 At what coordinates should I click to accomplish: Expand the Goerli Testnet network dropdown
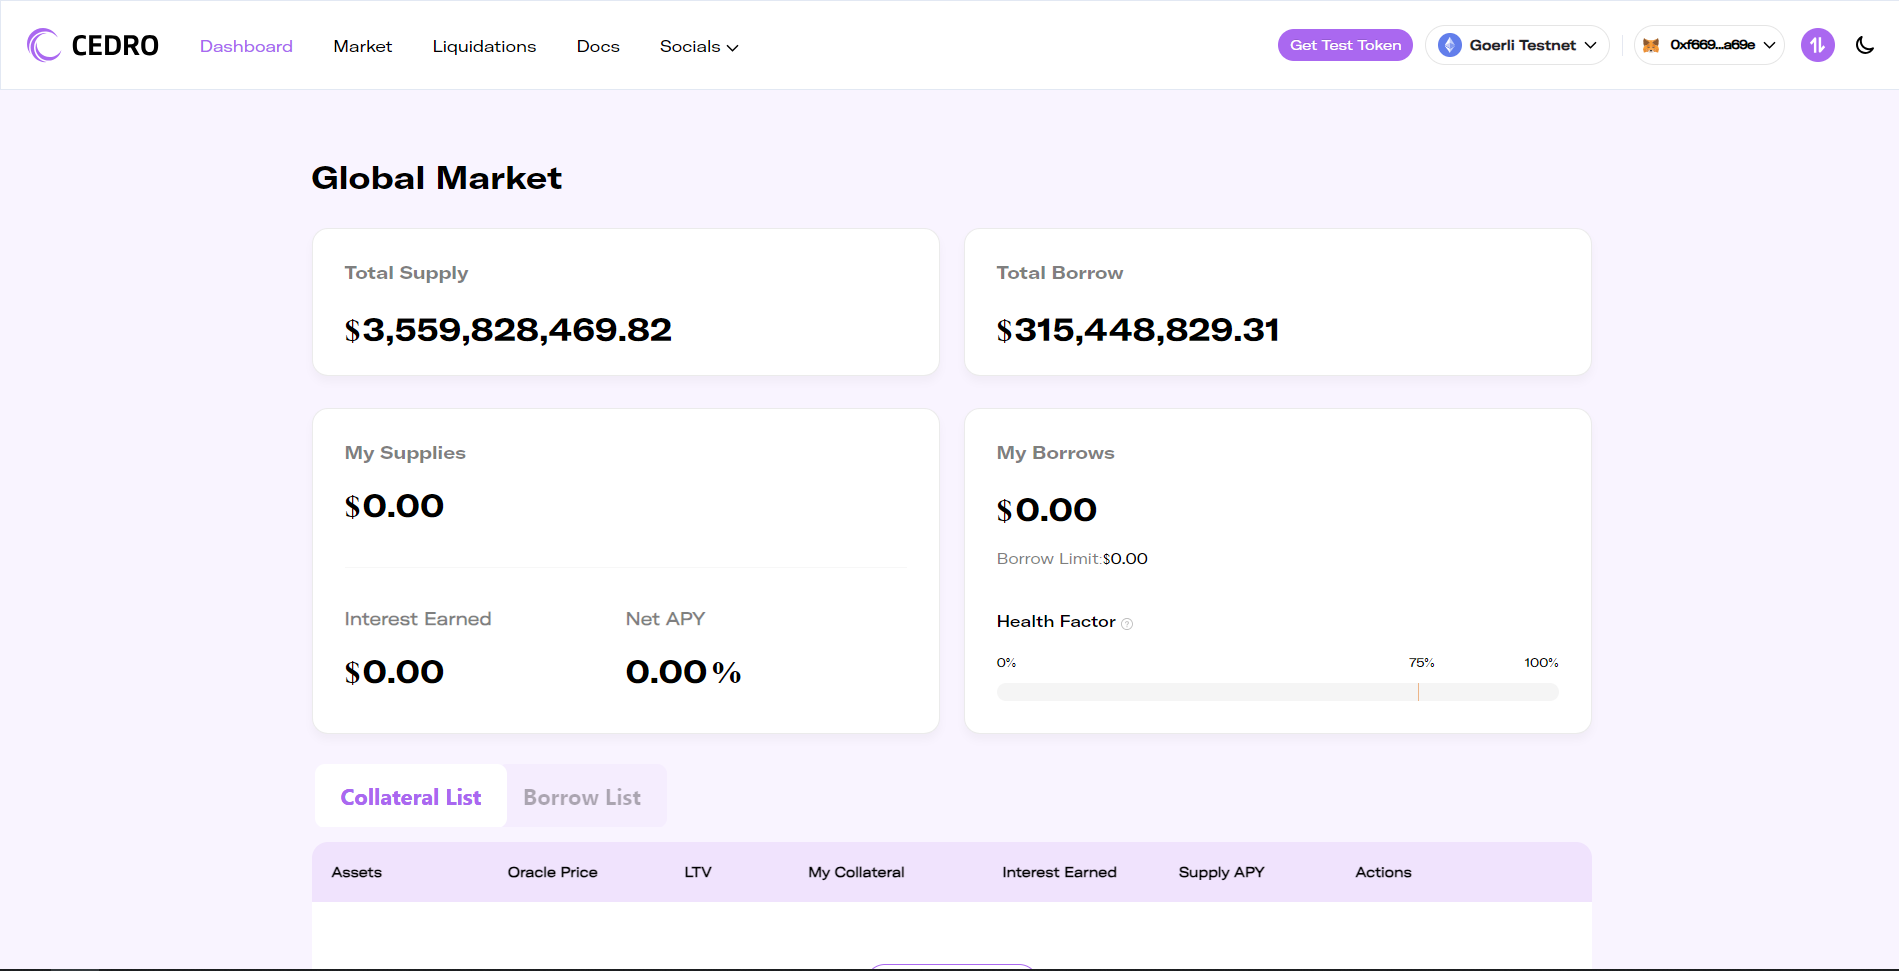coord(1517,45)
